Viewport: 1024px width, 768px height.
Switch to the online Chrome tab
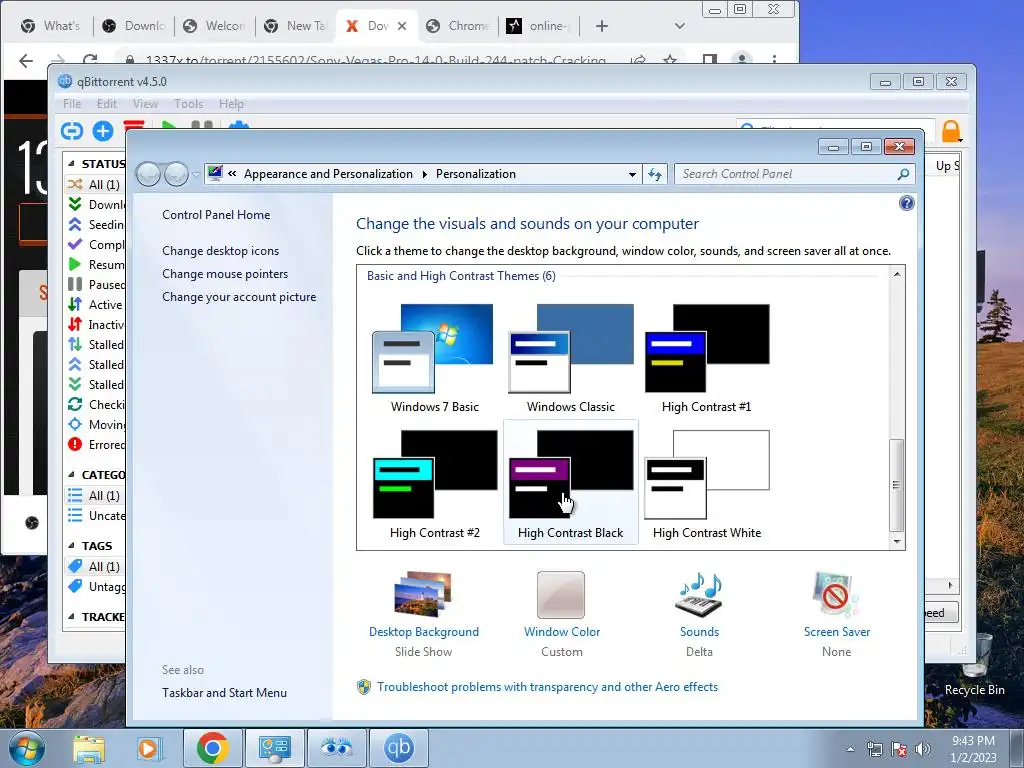click(539, 26)
